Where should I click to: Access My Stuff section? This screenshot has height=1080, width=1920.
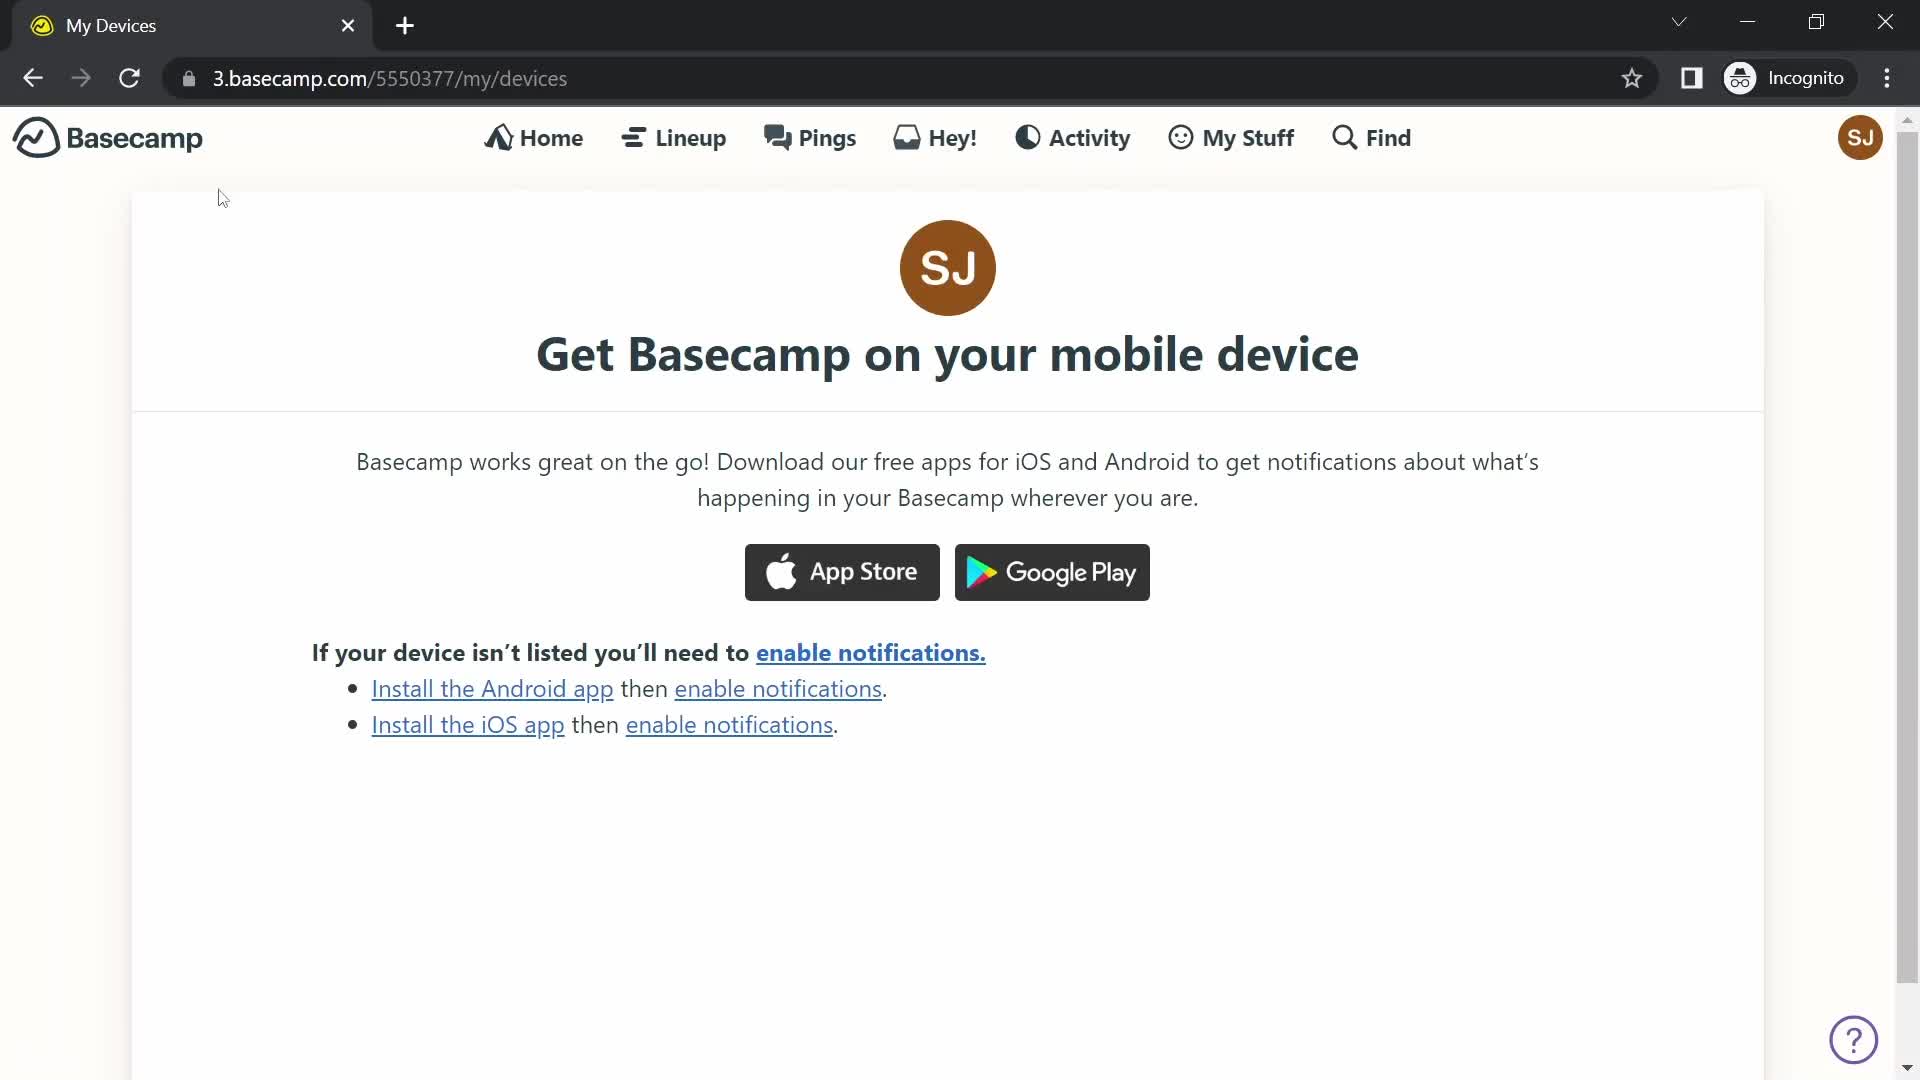pyautogui.click(x=1230, y=137)
